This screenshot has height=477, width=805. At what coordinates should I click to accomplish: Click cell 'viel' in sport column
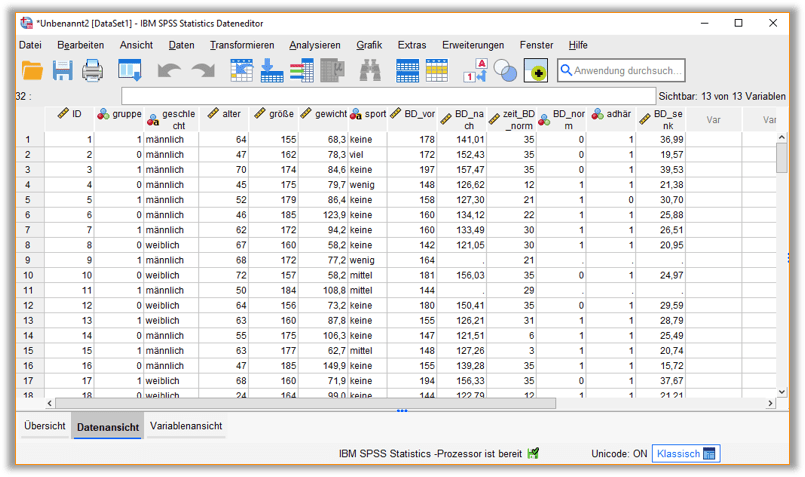tap(368, 154)
